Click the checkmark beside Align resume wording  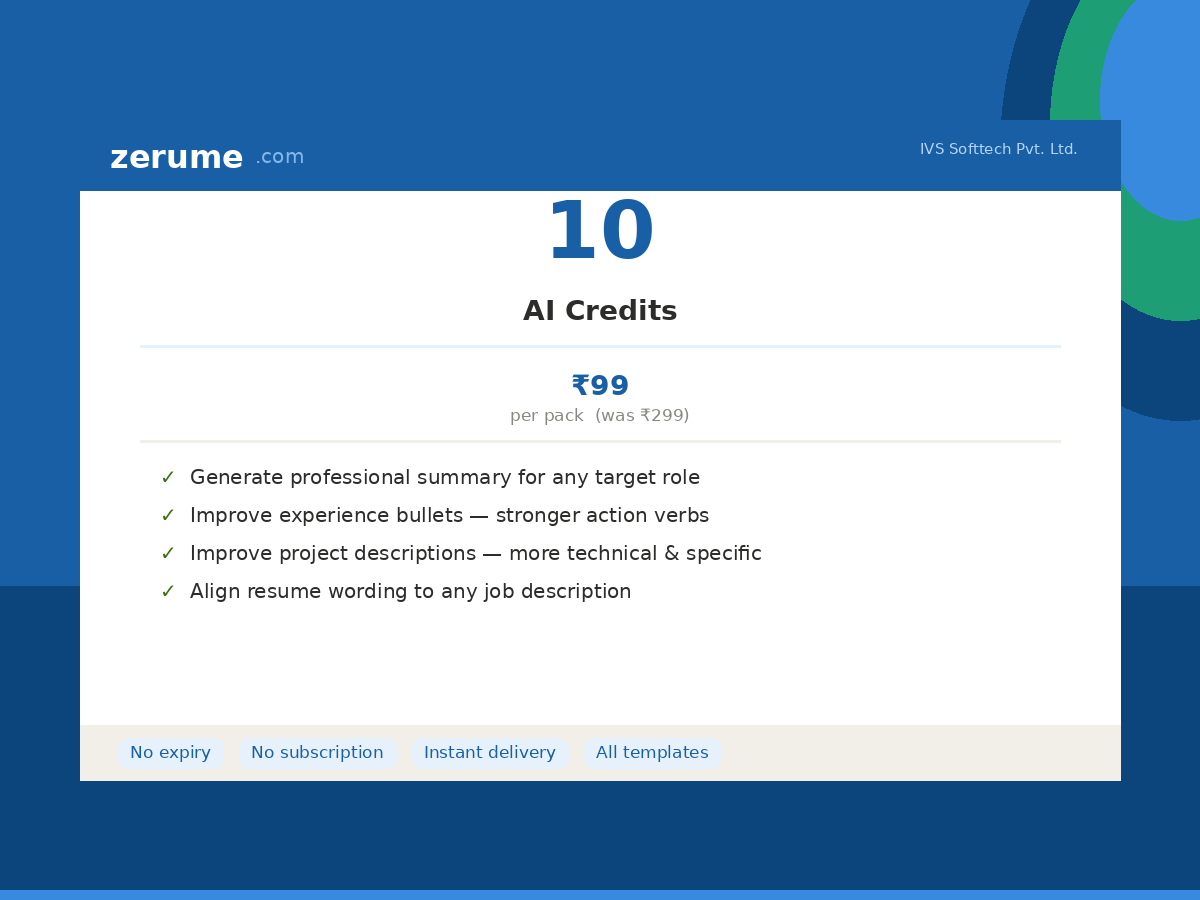pos(168,592)
